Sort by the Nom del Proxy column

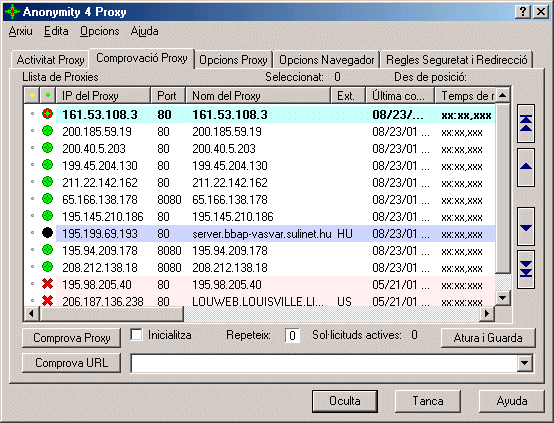[258, 95]
